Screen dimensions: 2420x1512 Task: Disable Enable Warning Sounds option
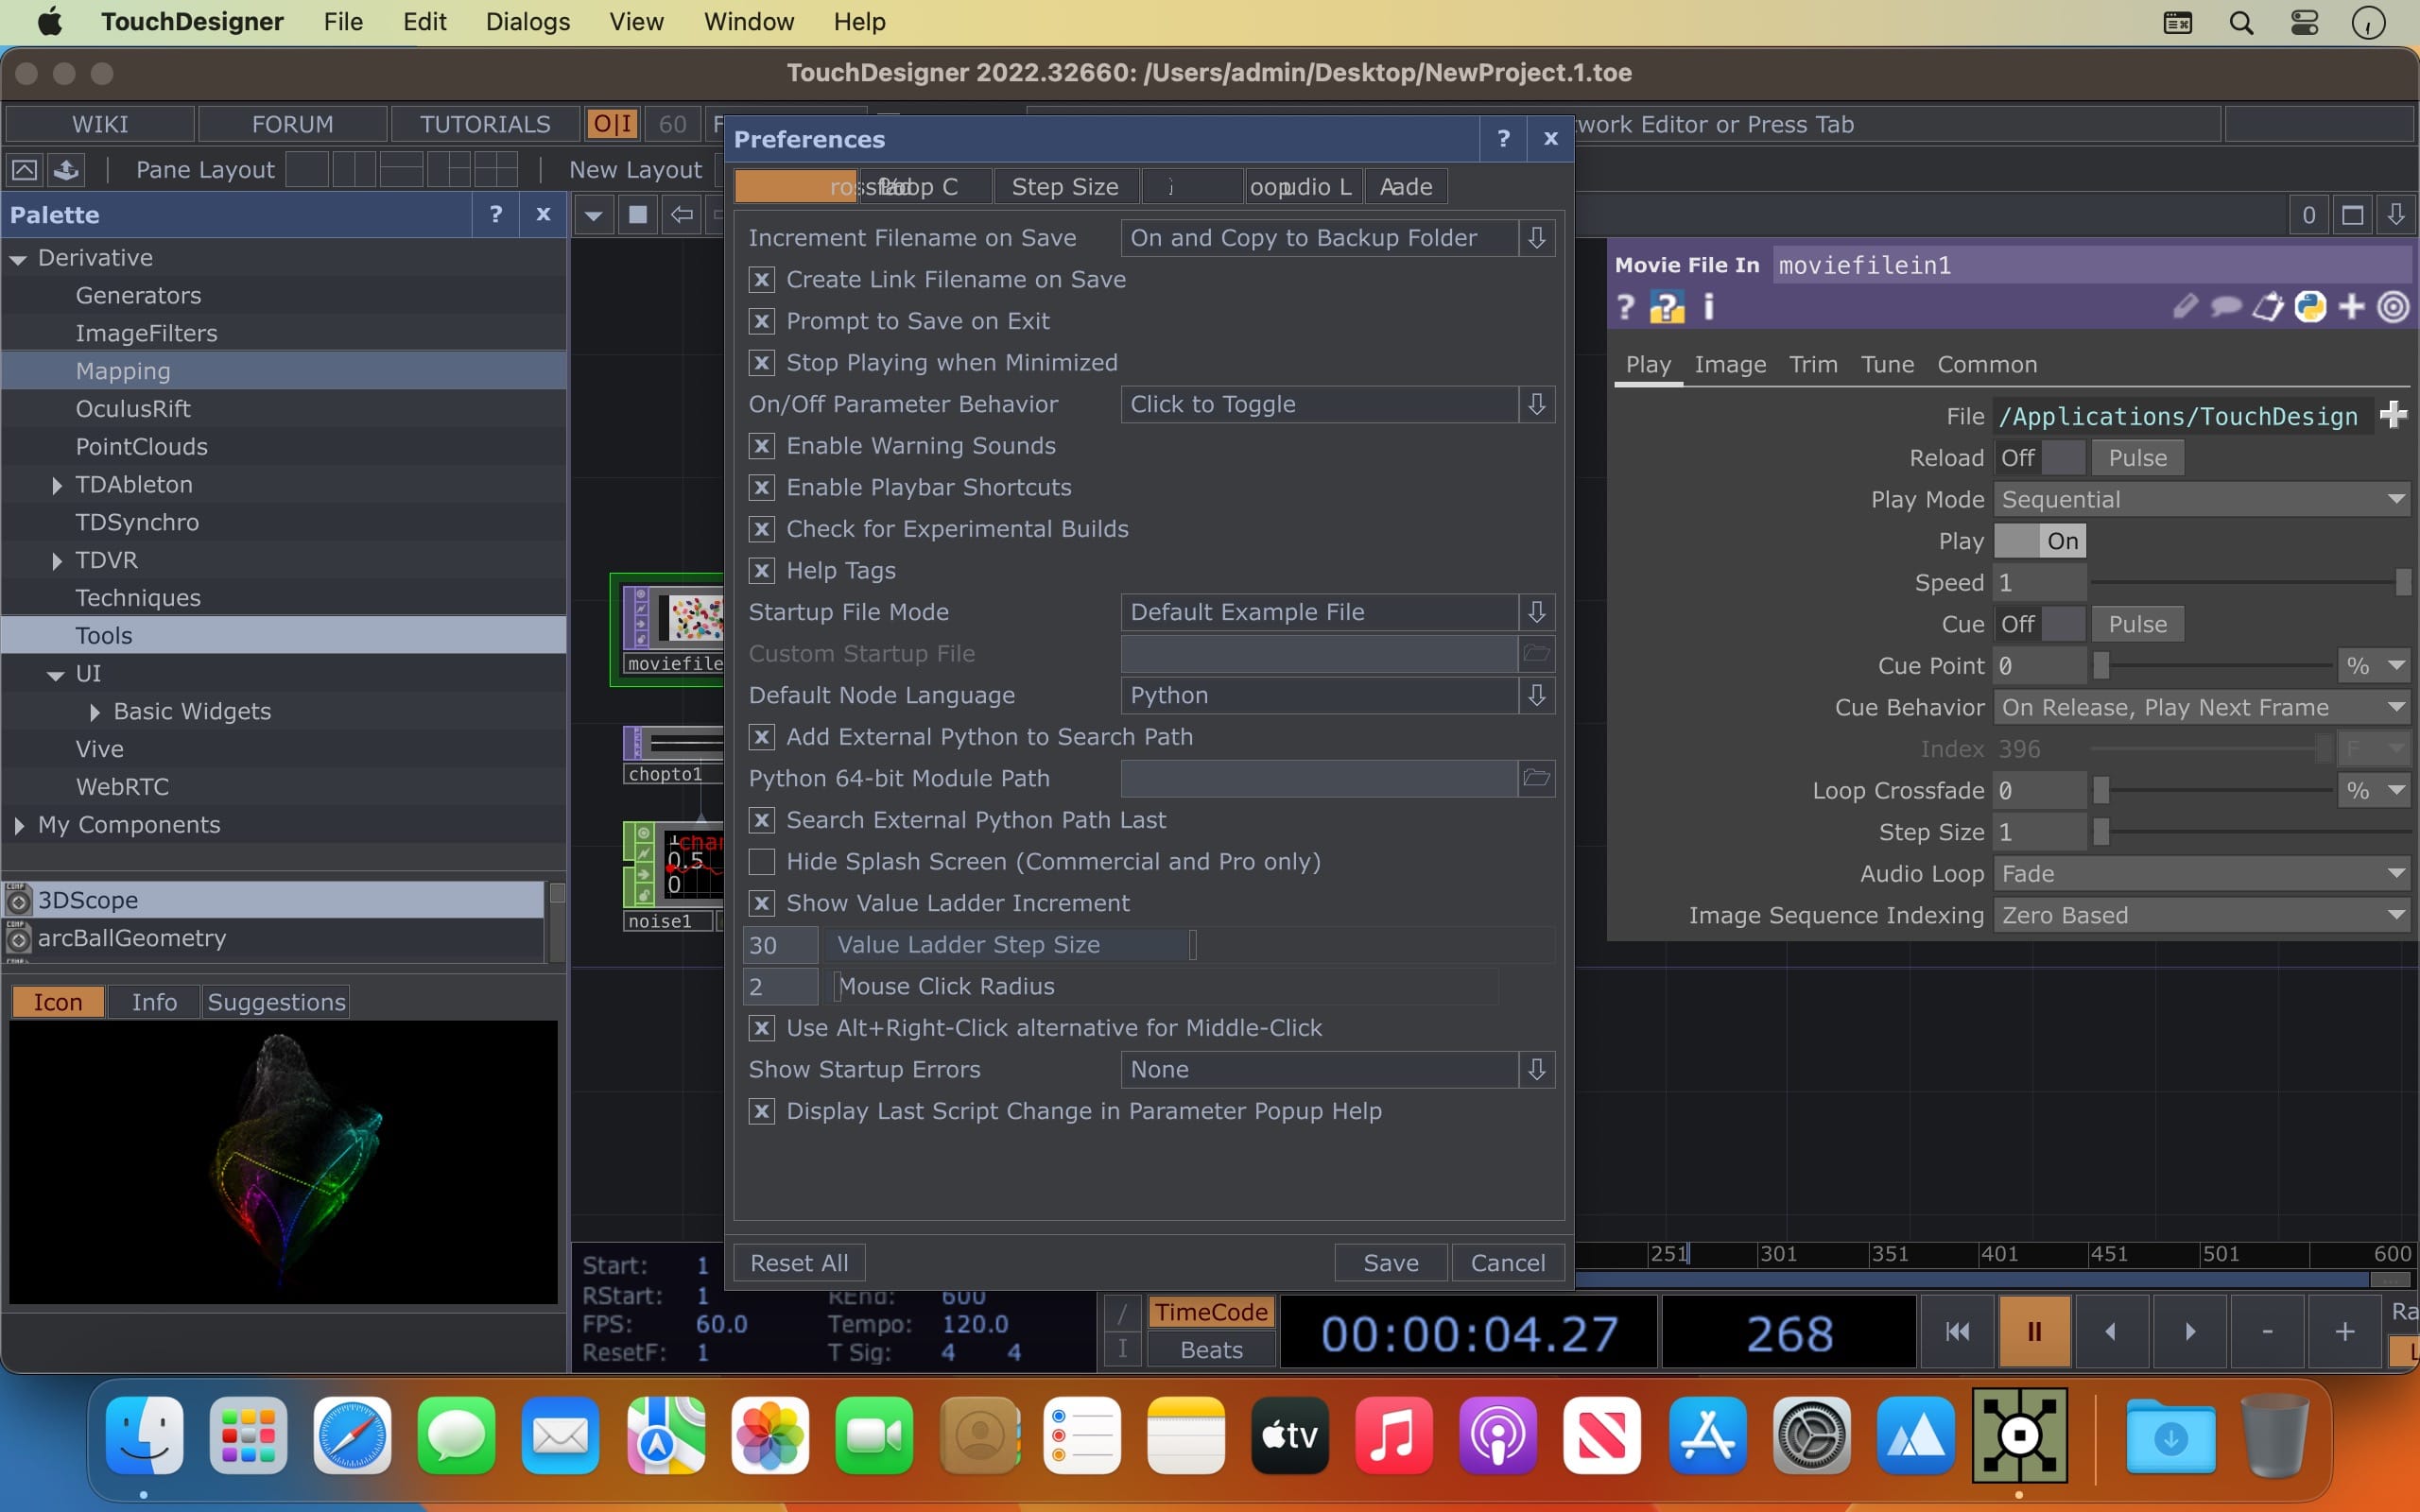762,446
